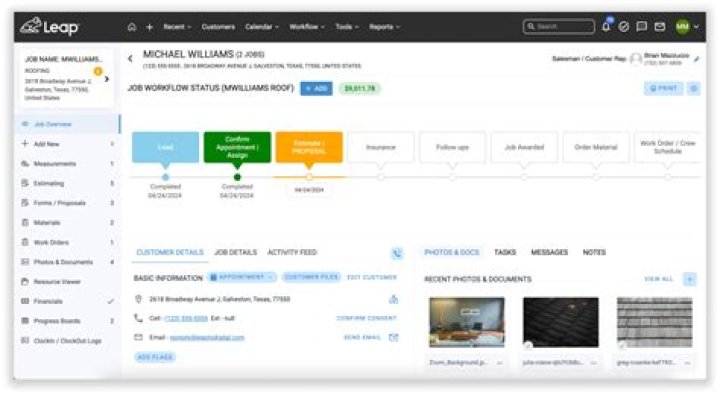Click the green job amount badge
The image size is (720, 395).
360,88
